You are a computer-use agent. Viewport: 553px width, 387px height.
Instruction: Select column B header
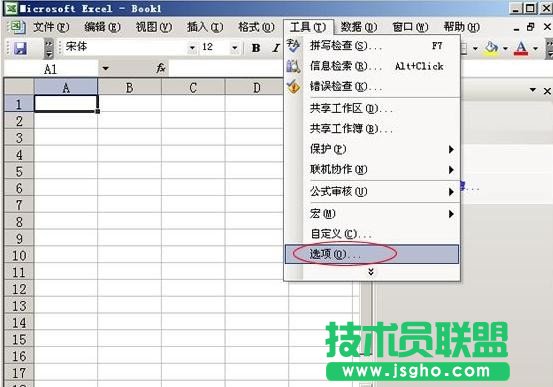point(129,87)
